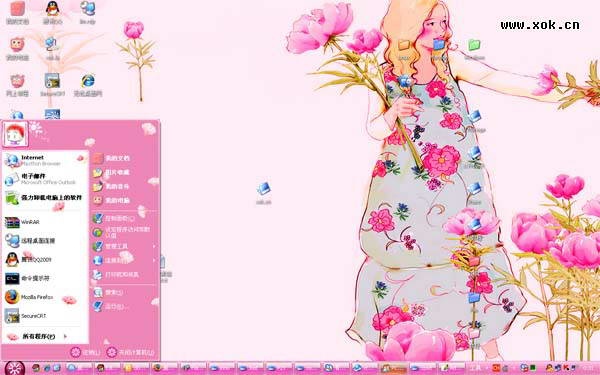
Task: Open 命令提示符 command prompt entry
Action: click(x=45, y=278)
